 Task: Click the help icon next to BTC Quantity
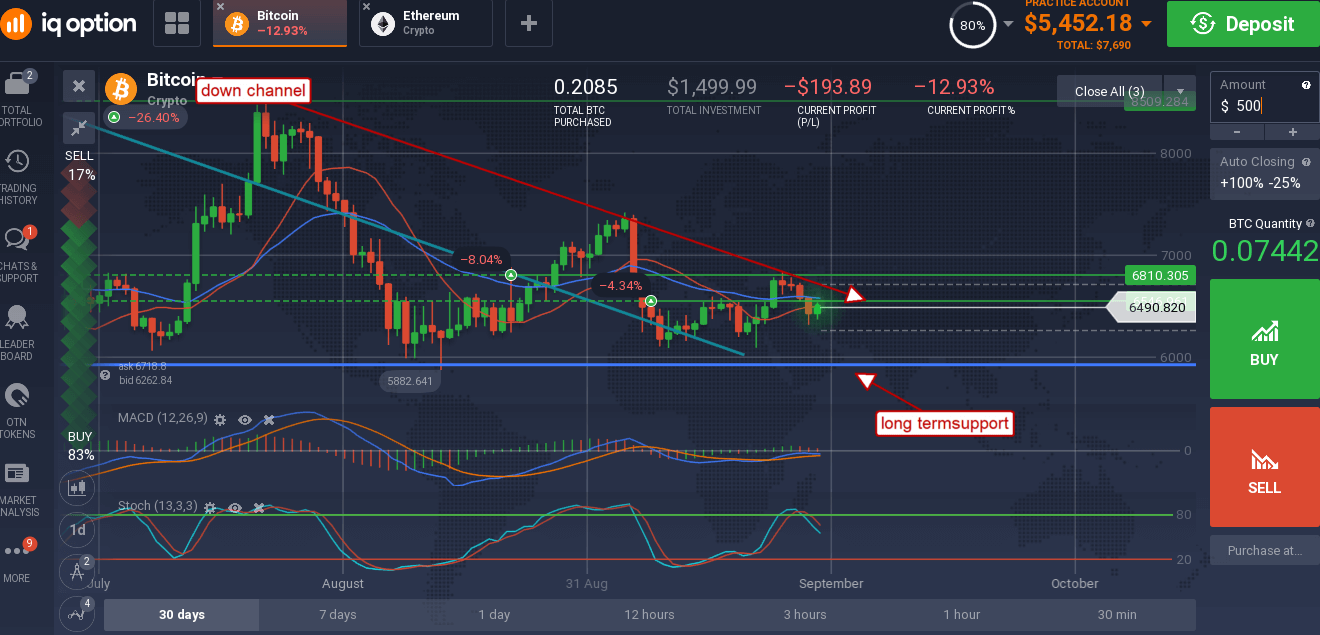(x=1311, y=224)
